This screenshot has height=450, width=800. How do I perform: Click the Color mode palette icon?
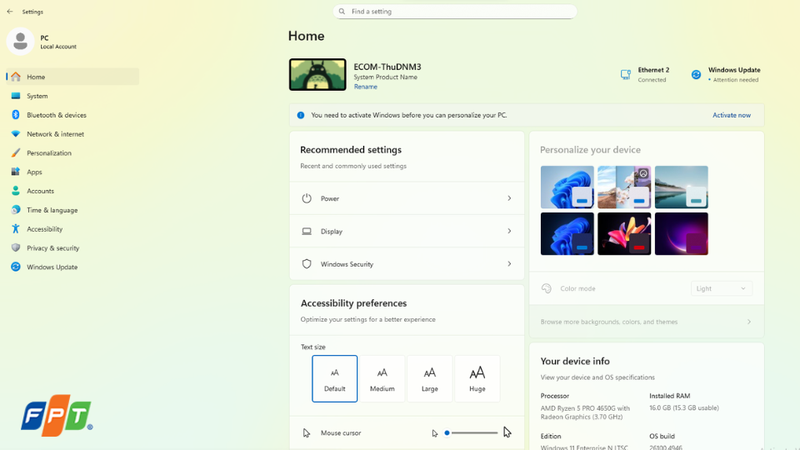(546, 288)
